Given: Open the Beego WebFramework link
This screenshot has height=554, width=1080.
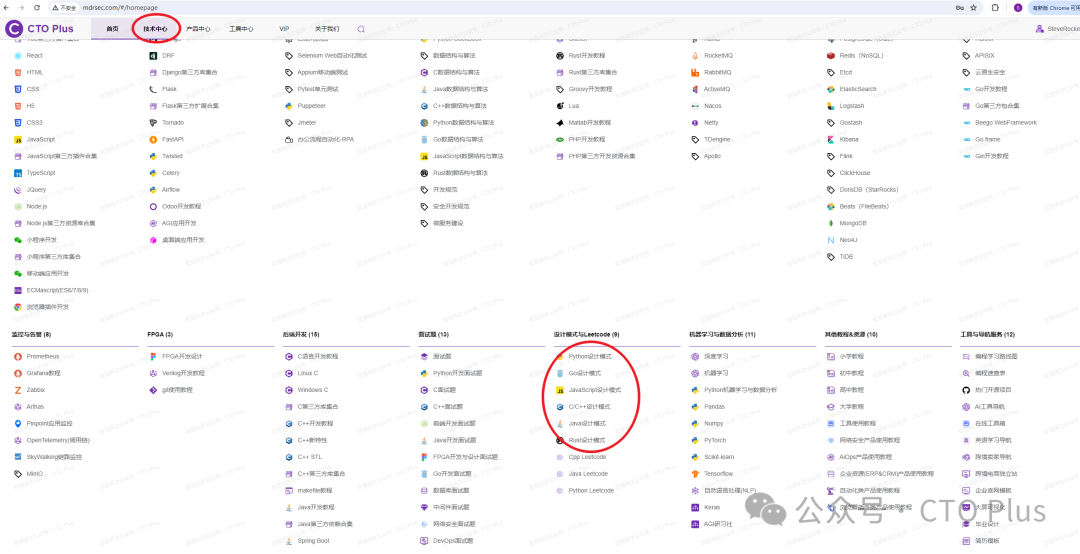Looking at the screenshot, I should tap(1006, 123).
